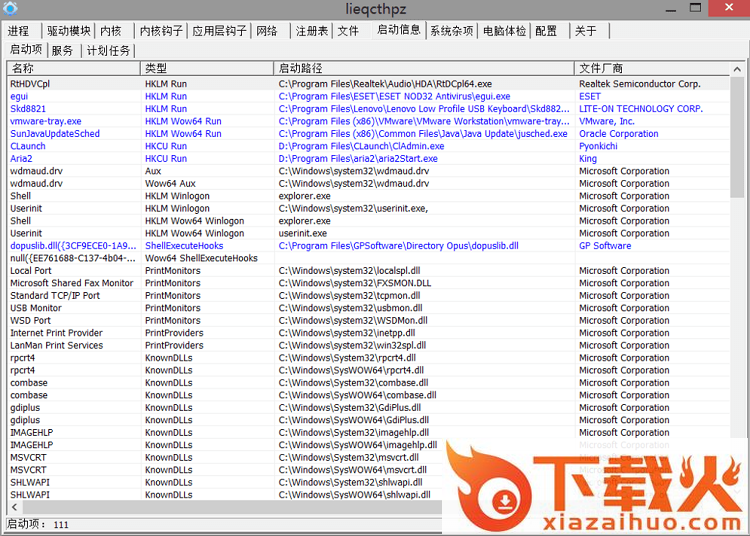Screen dimensions: 750x536
Task: Select the 启动项 sub-tab
Action: click(26, 49)
